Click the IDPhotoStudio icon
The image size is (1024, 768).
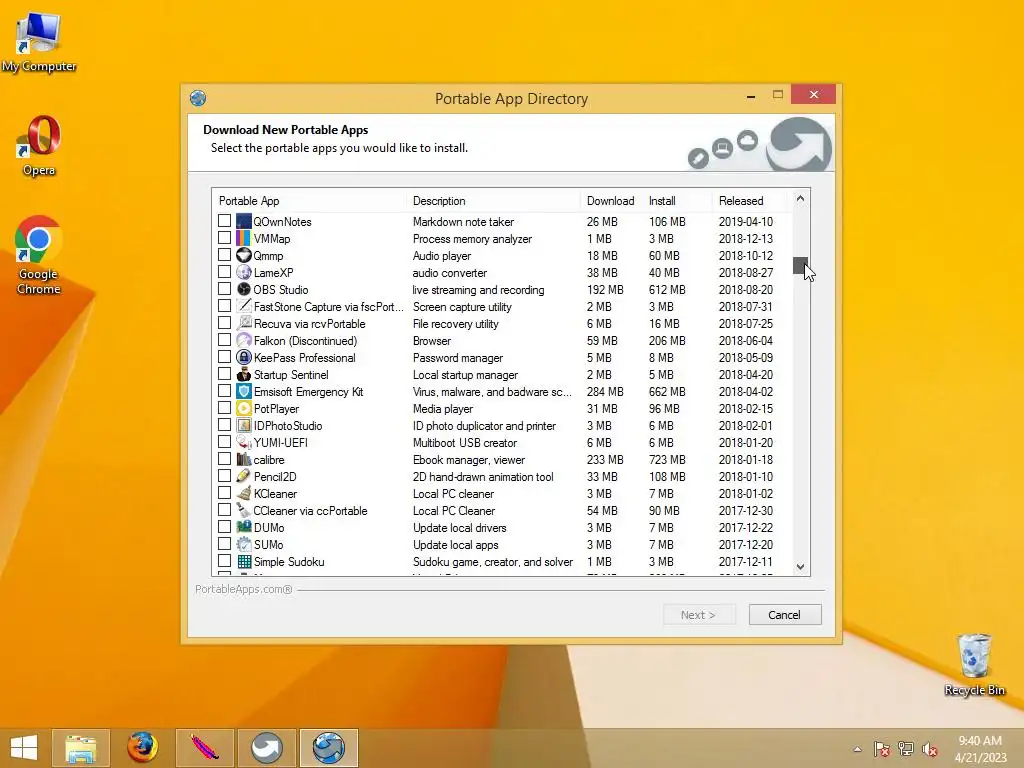(x=244, y=425)
